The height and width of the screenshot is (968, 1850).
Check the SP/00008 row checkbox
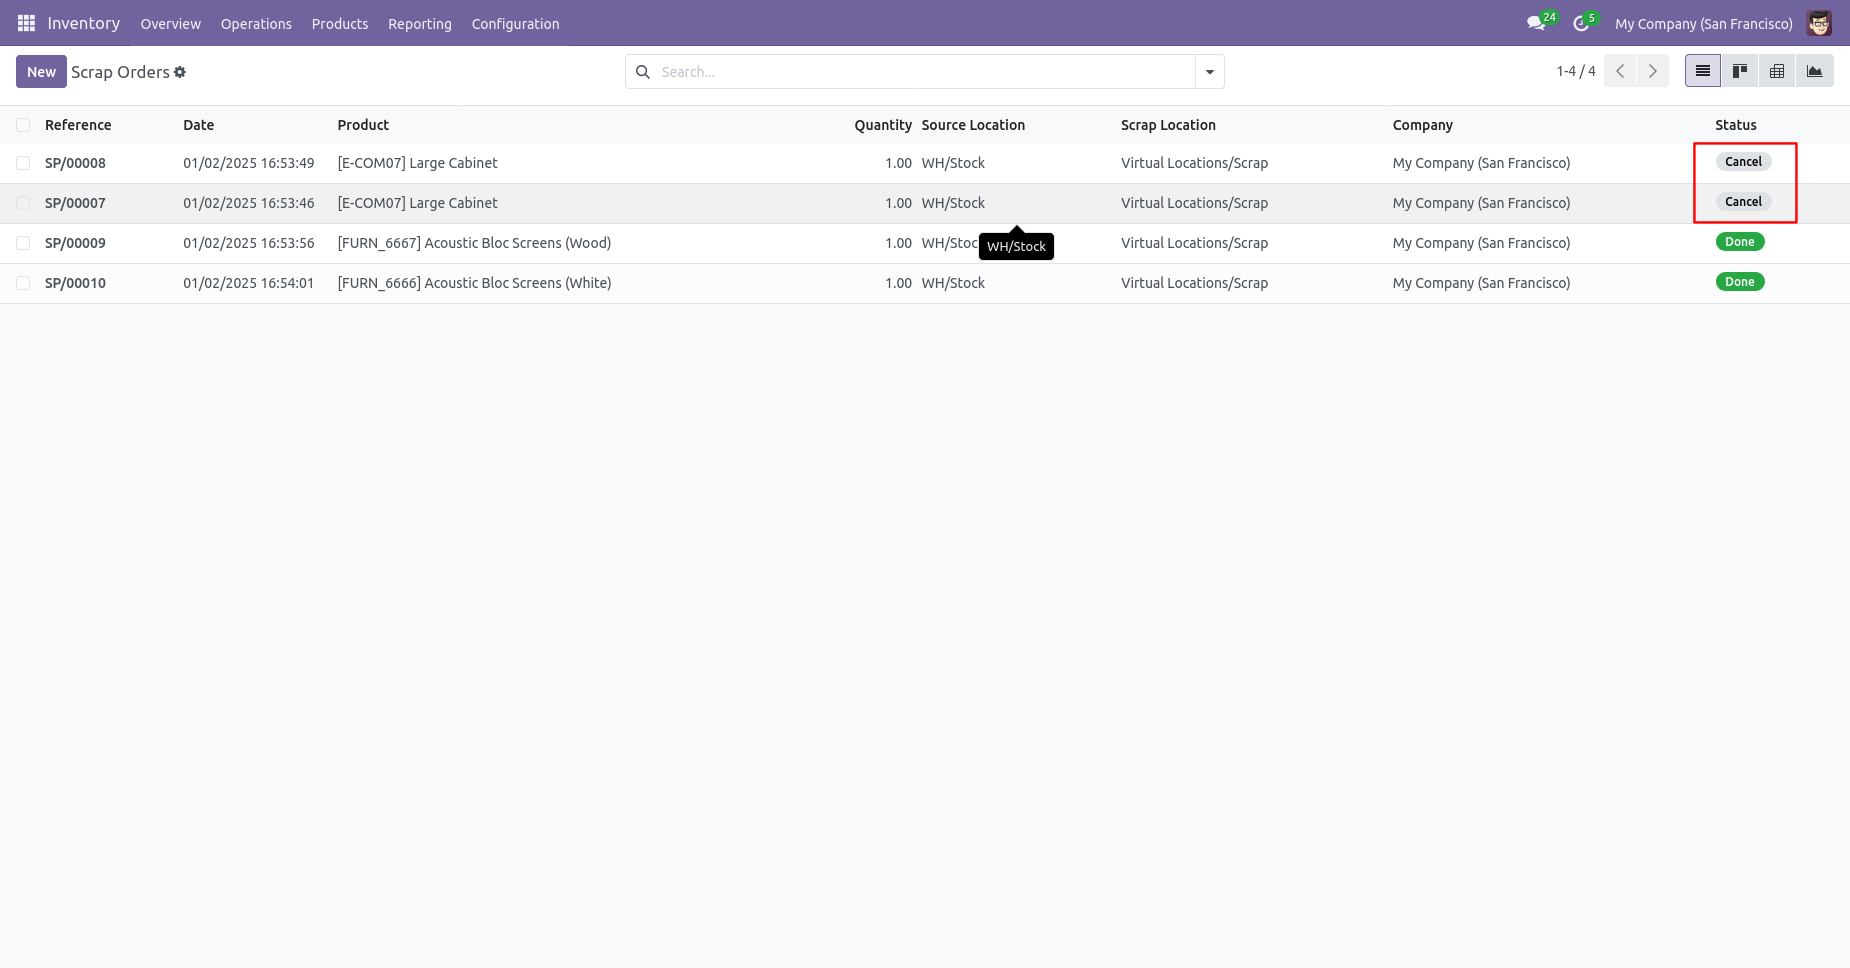[x=23, y=163]
